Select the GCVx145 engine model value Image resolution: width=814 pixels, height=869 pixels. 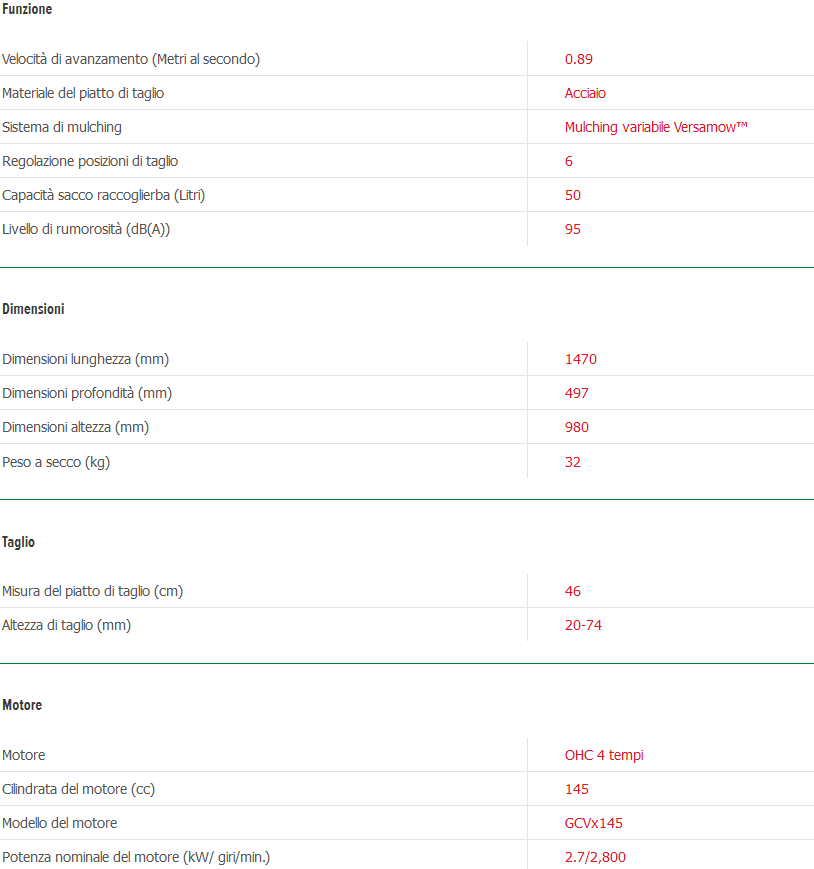(x=594, y=823)
